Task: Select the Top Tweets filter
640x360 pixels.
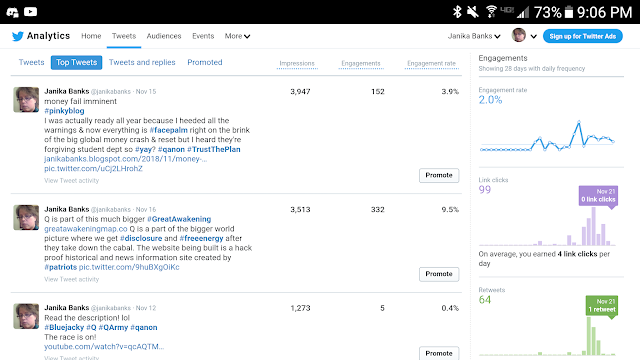Action: coord(76,62)
